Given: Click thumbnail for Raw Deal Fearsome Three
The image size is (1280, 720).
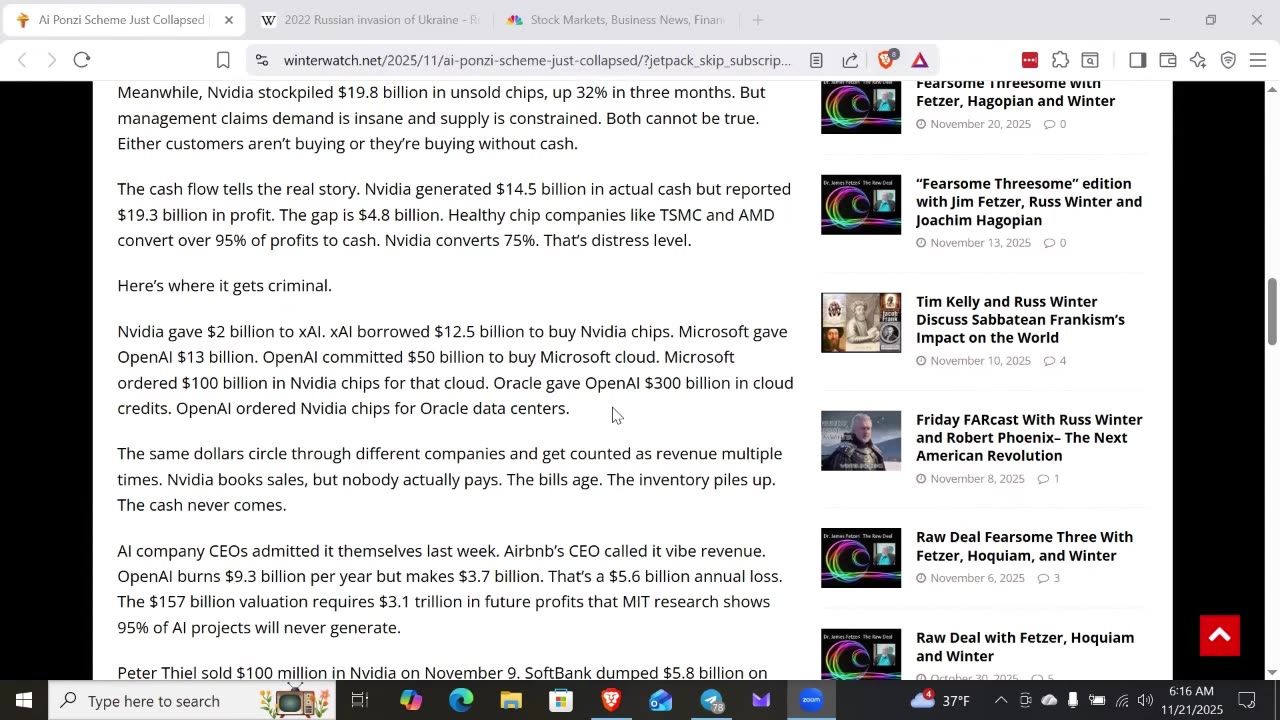Looking at the screenshot, I should coord(861,558).
